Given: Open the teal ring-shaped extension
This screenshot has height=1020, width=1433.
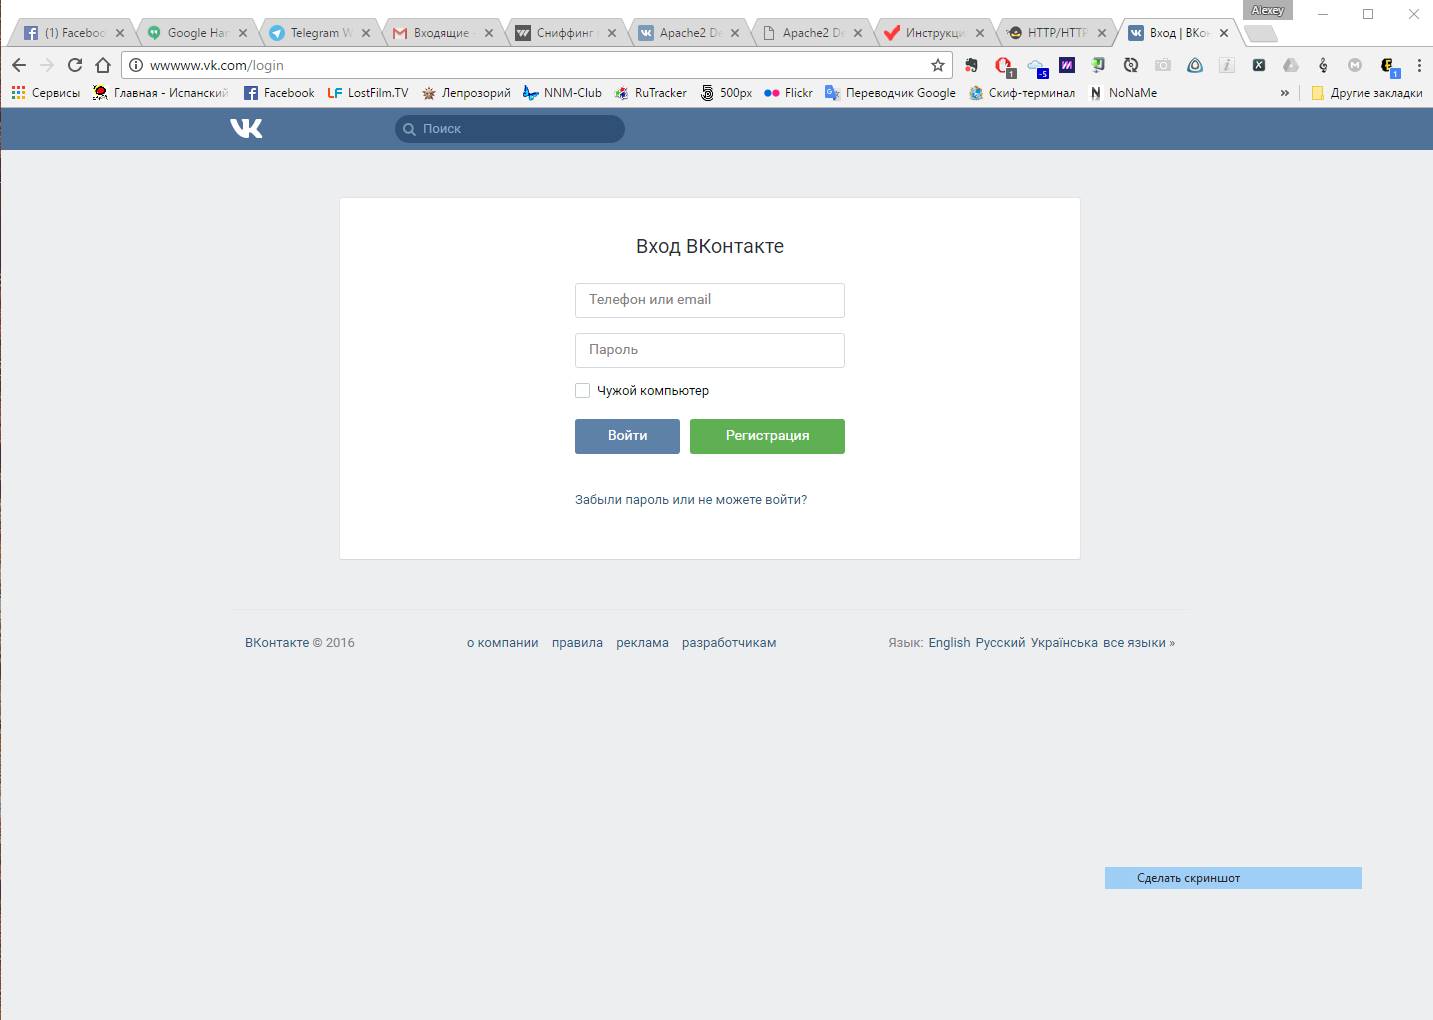Looking at the screenshot, I should (1195, 65).
